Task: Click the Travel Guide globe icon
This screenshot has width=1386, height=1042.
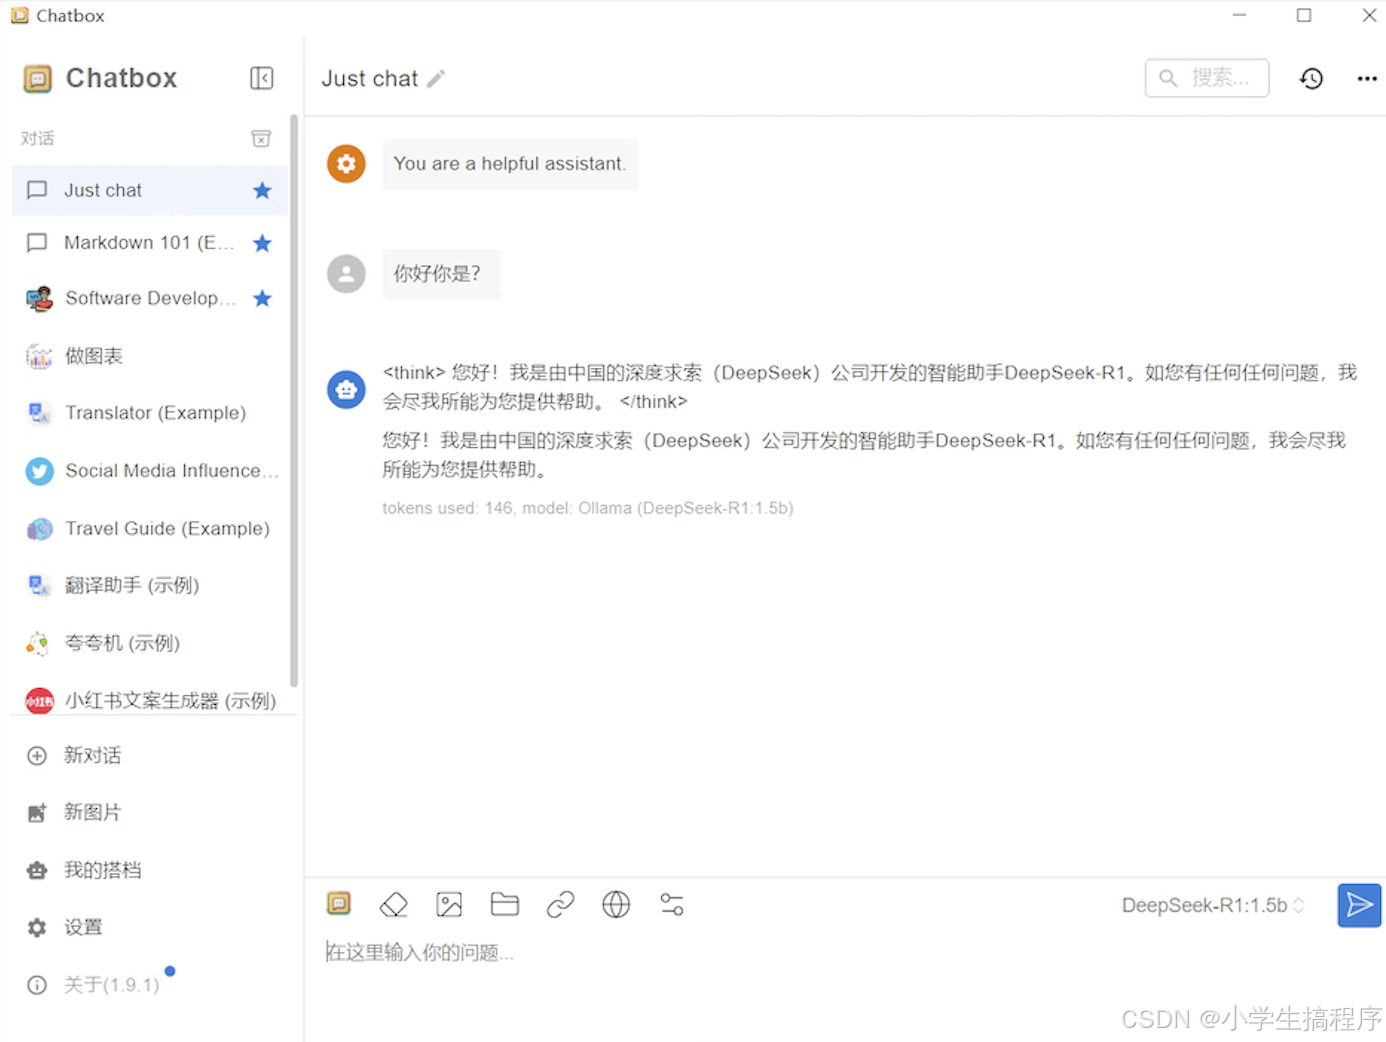Action: [39, 529]
